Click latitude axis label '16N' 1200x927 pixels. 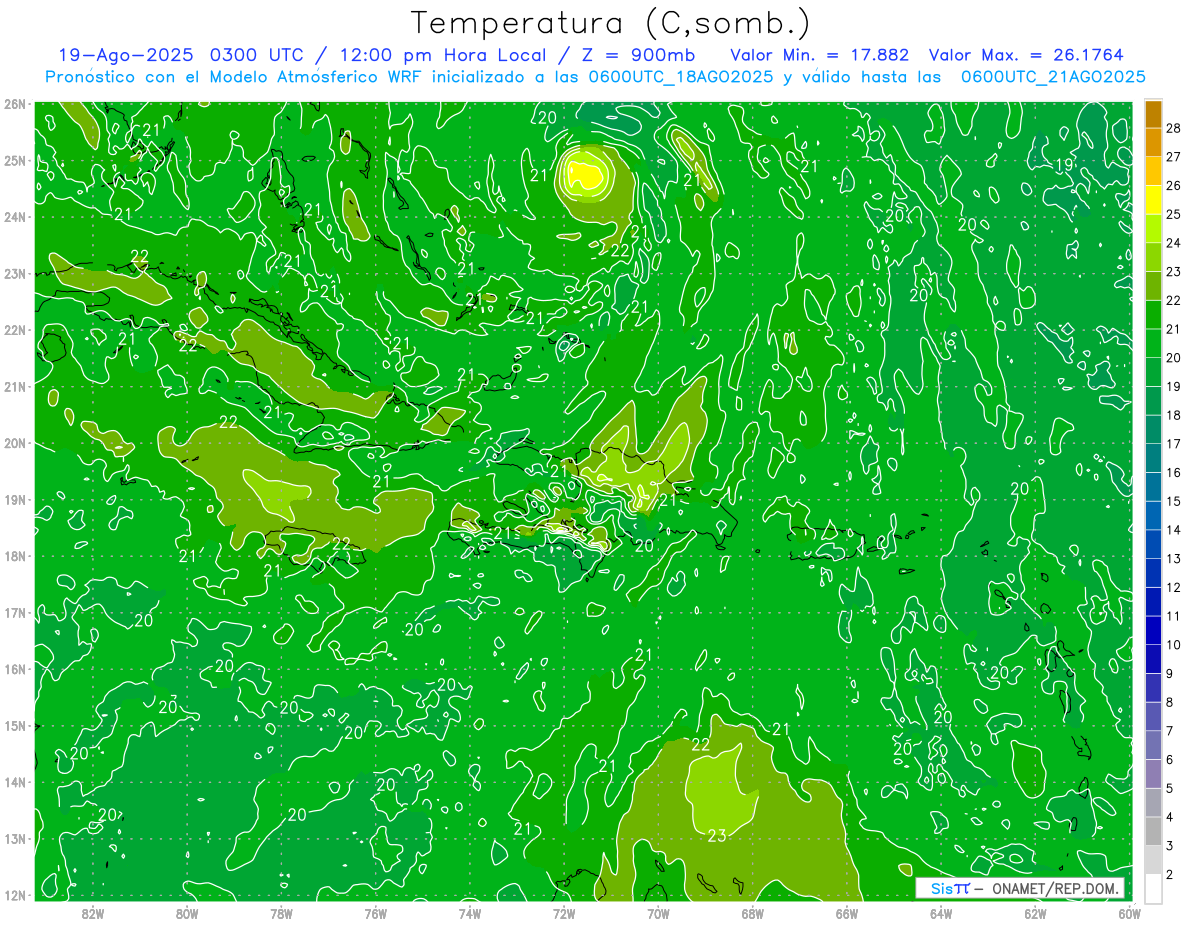[x=15, y=669]
